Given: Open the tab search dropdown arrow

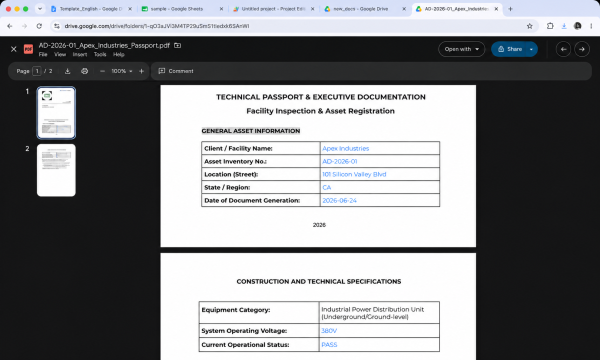Looking at the screenshot, I should coord(39,9).
